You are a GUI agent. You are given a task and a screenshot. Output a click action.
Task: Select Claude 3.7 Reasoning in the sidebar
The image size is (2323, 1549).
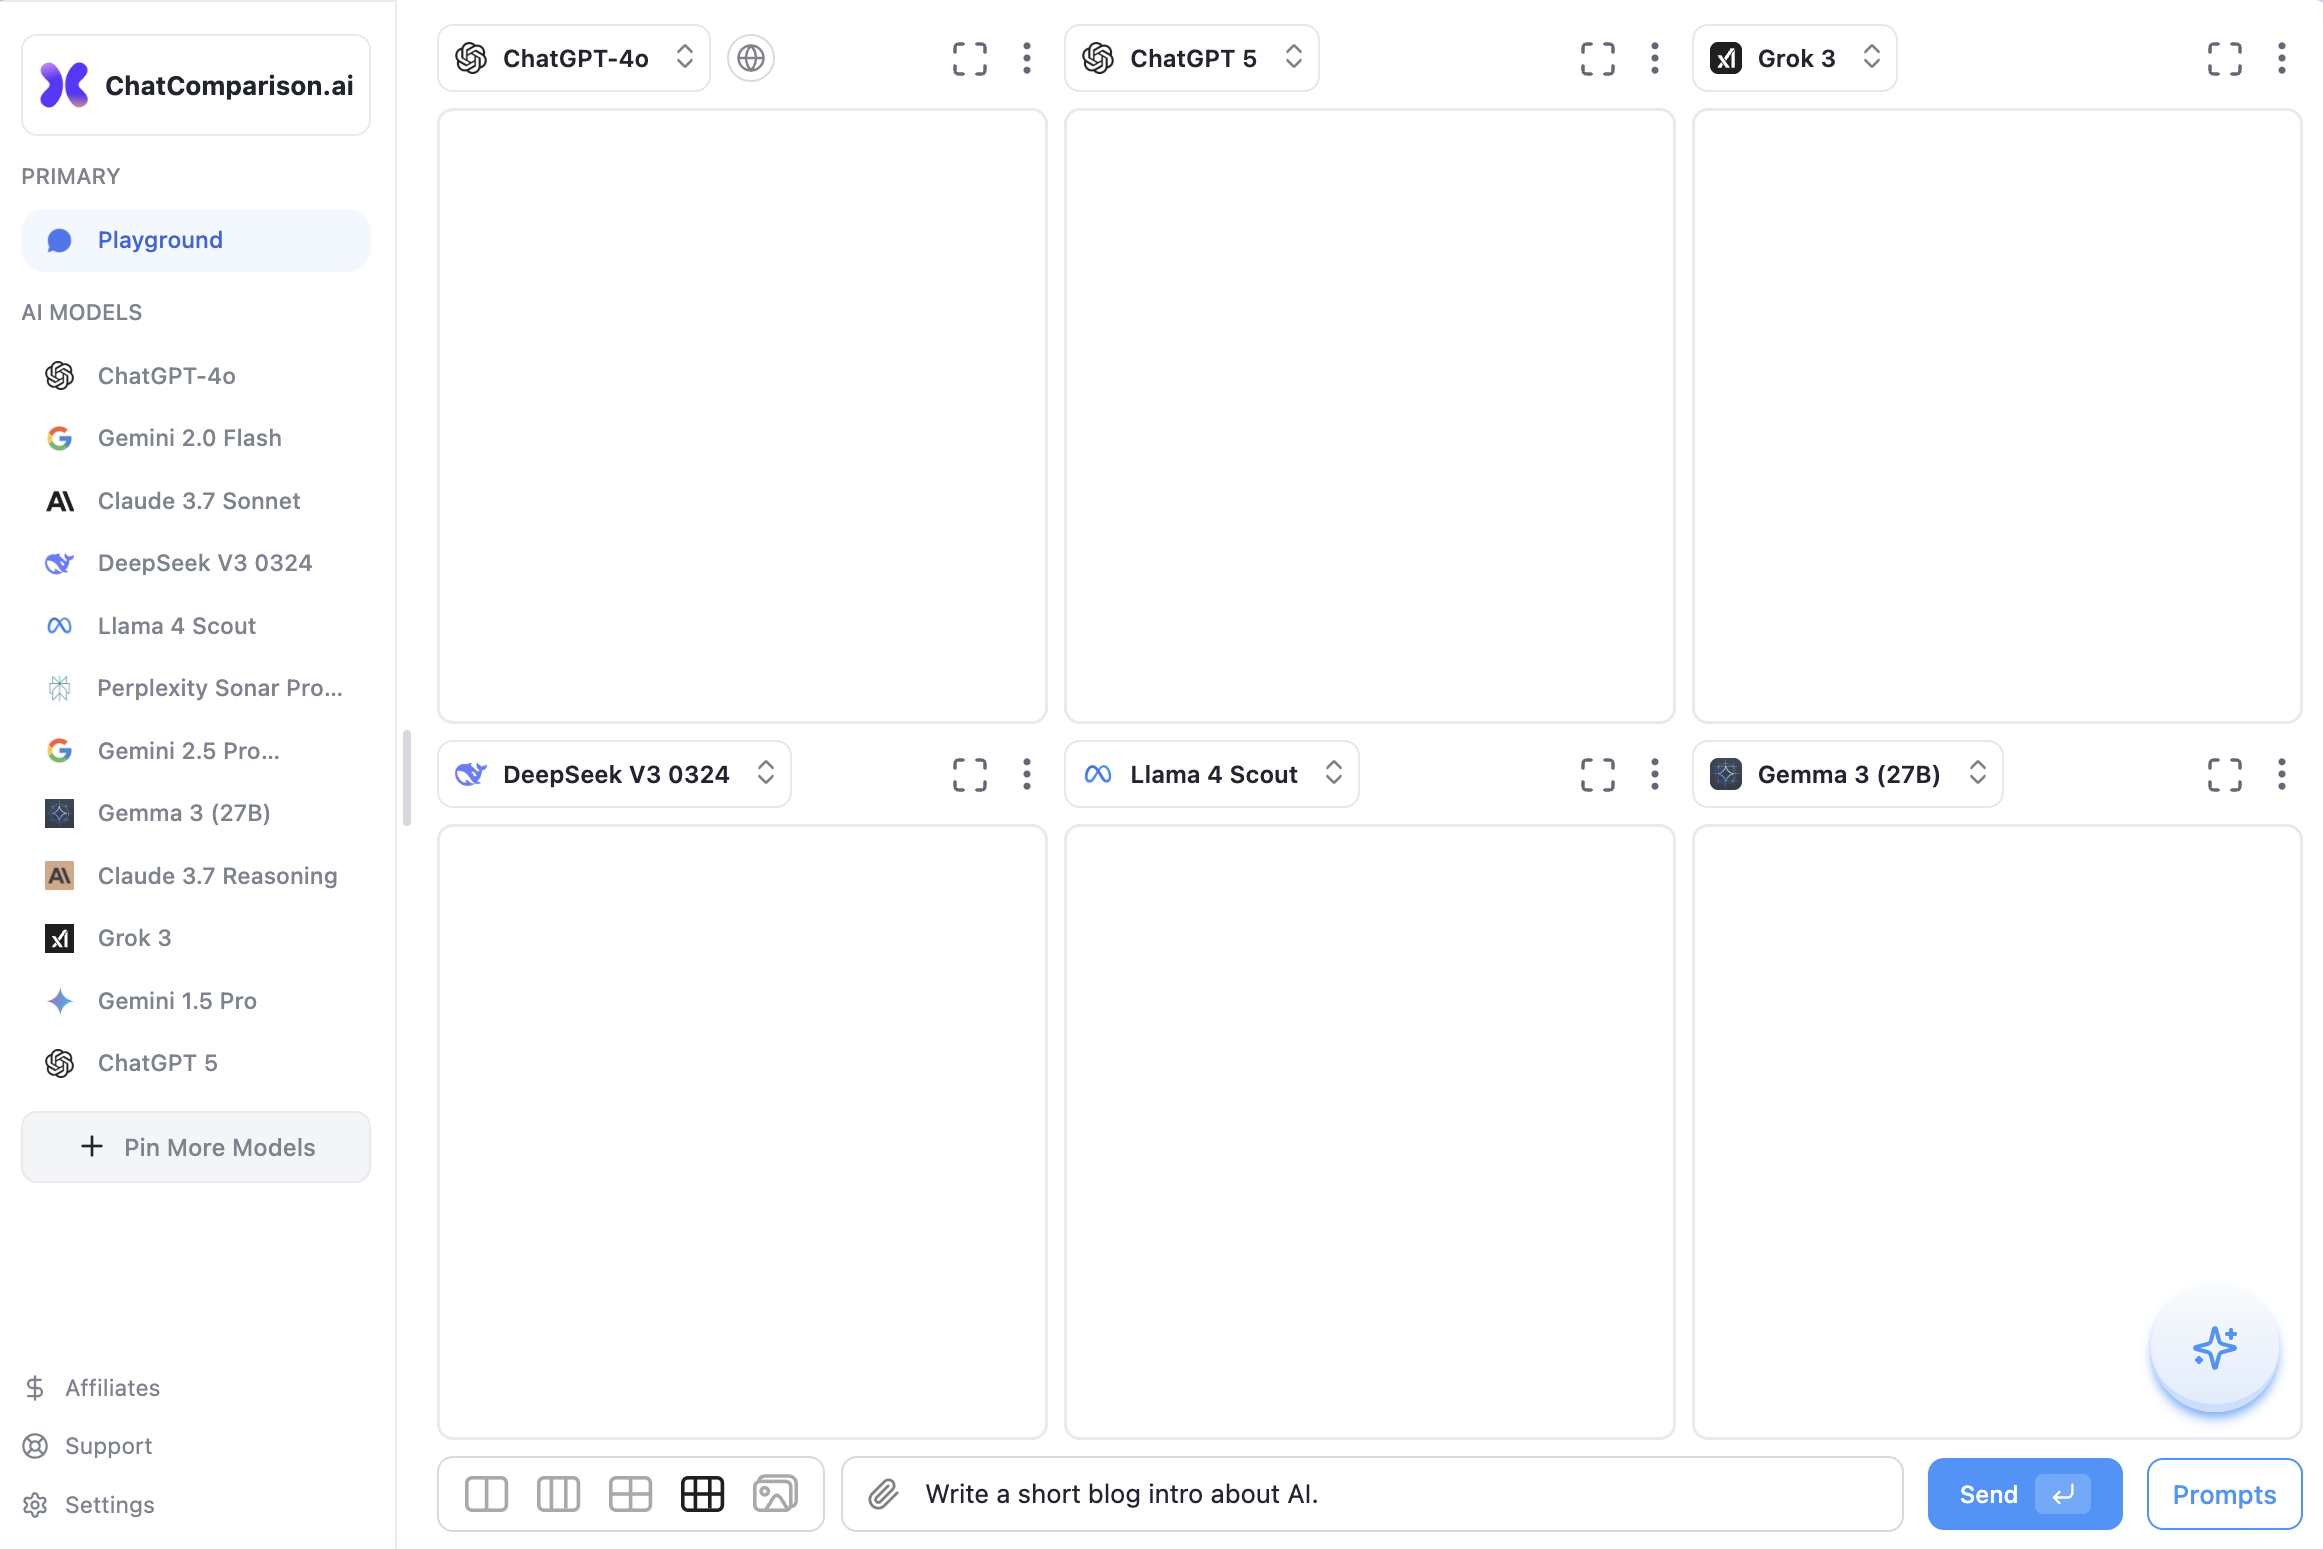point(217,875)
